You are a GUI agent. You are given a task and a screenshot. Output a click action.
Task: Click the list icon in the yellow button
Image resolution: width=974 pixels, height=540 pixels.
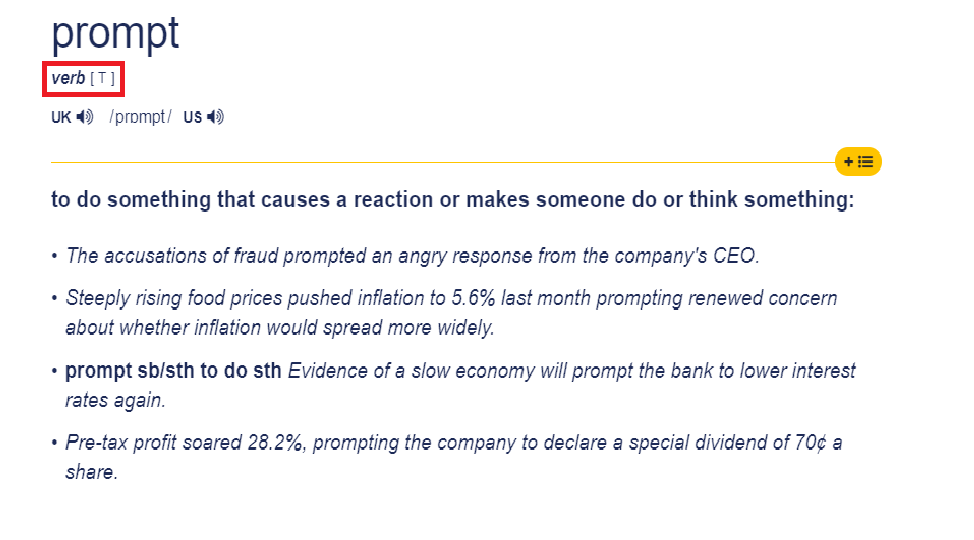tap(865, 162)
